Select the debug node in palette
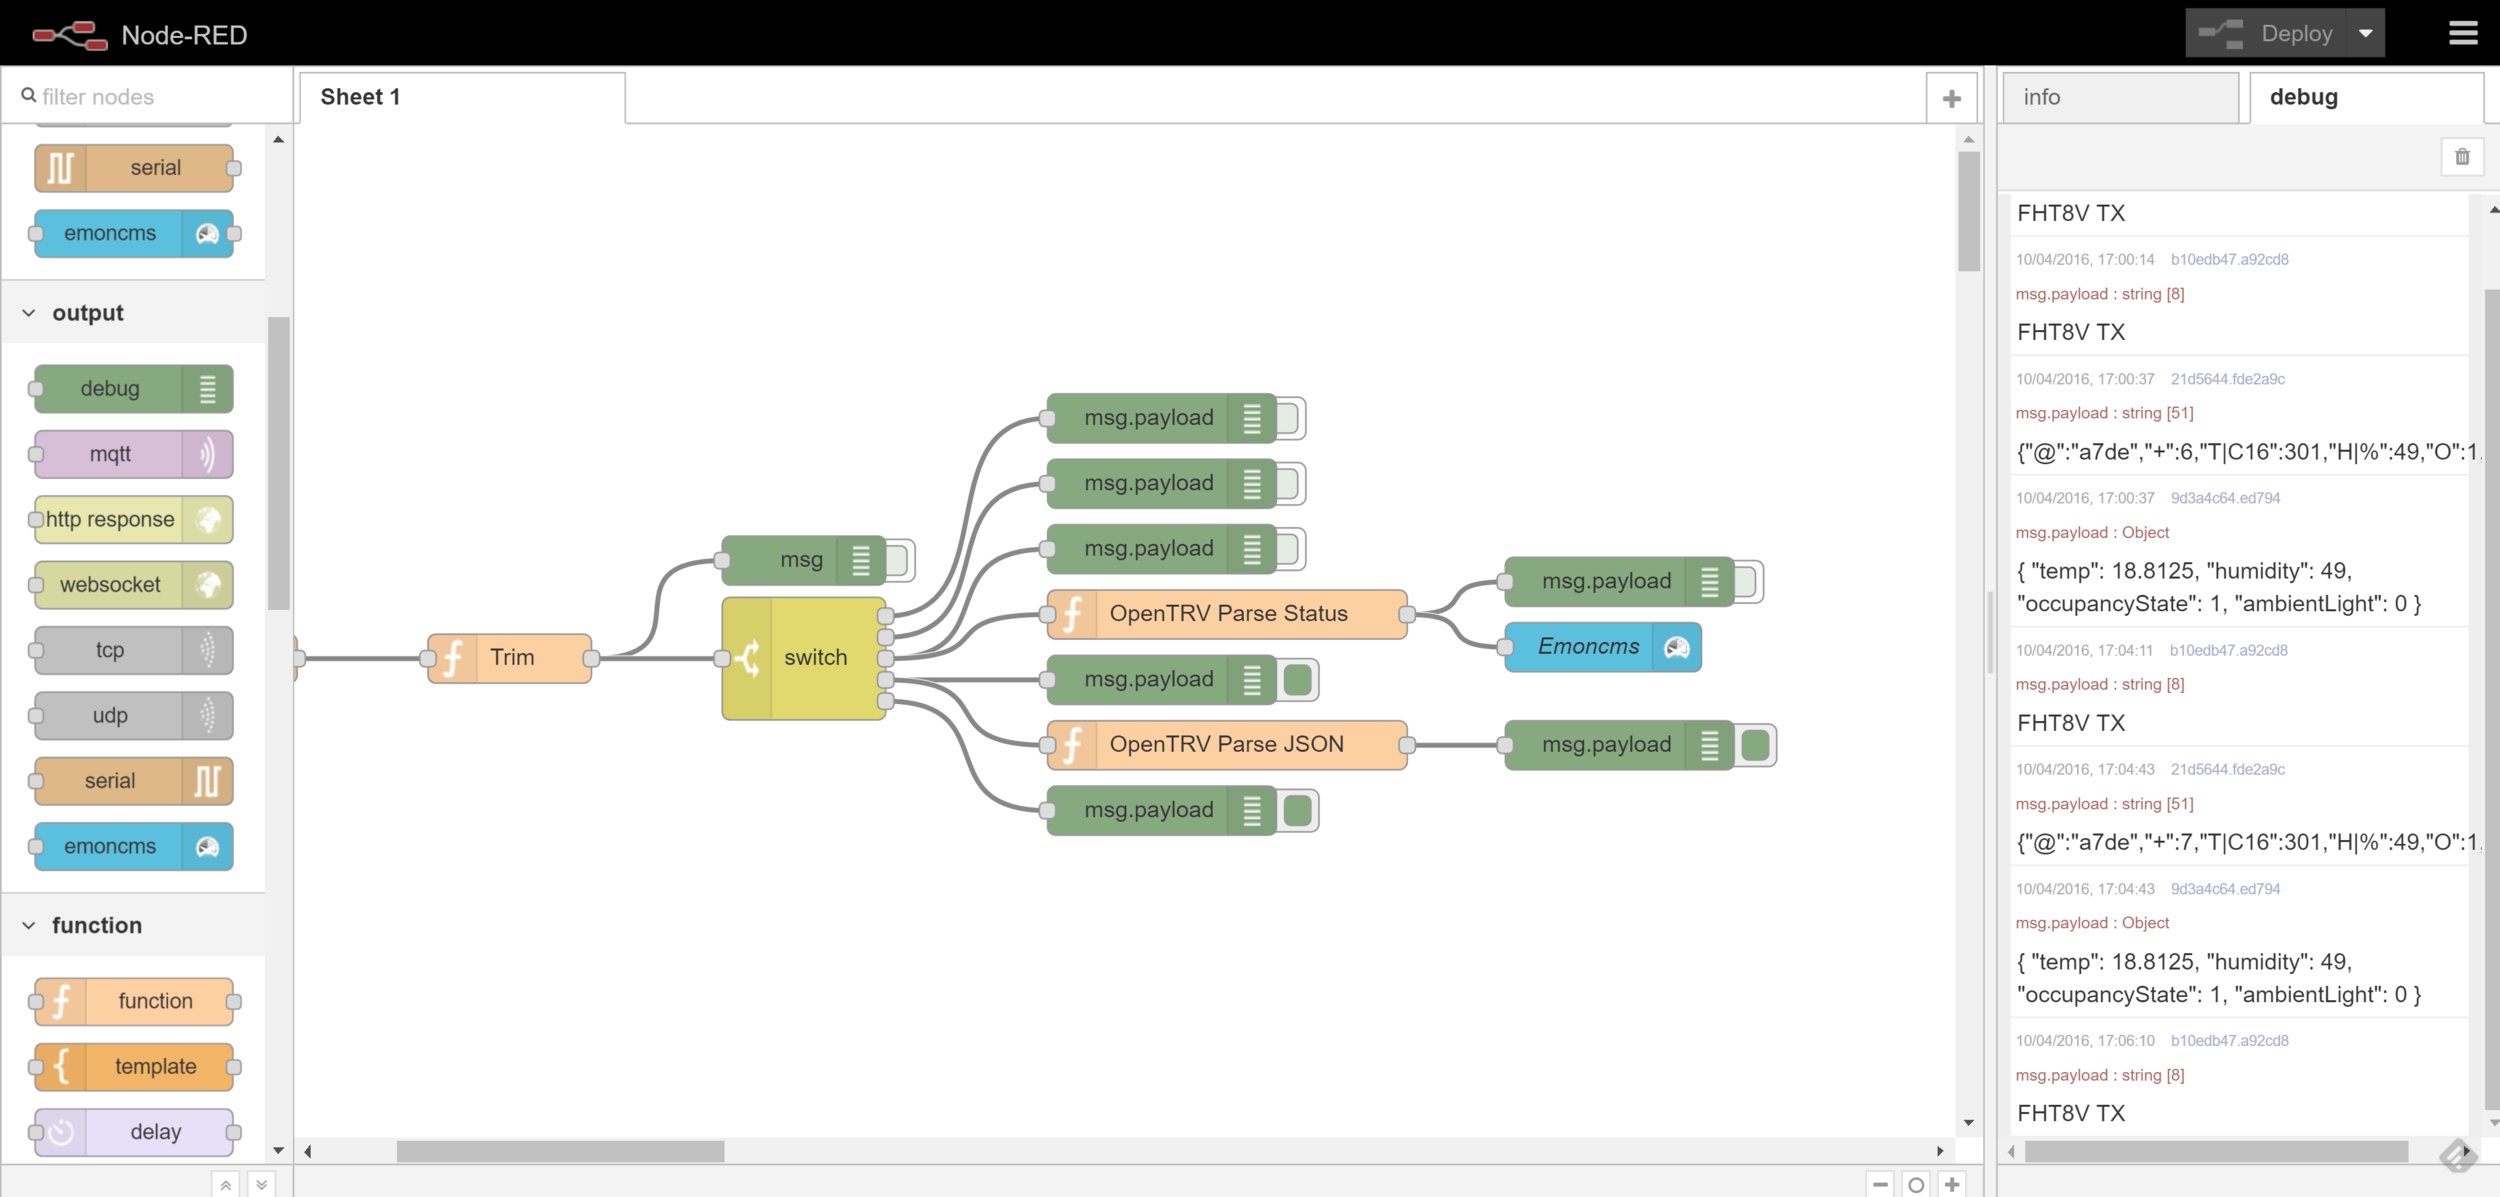 pos(133,389)
